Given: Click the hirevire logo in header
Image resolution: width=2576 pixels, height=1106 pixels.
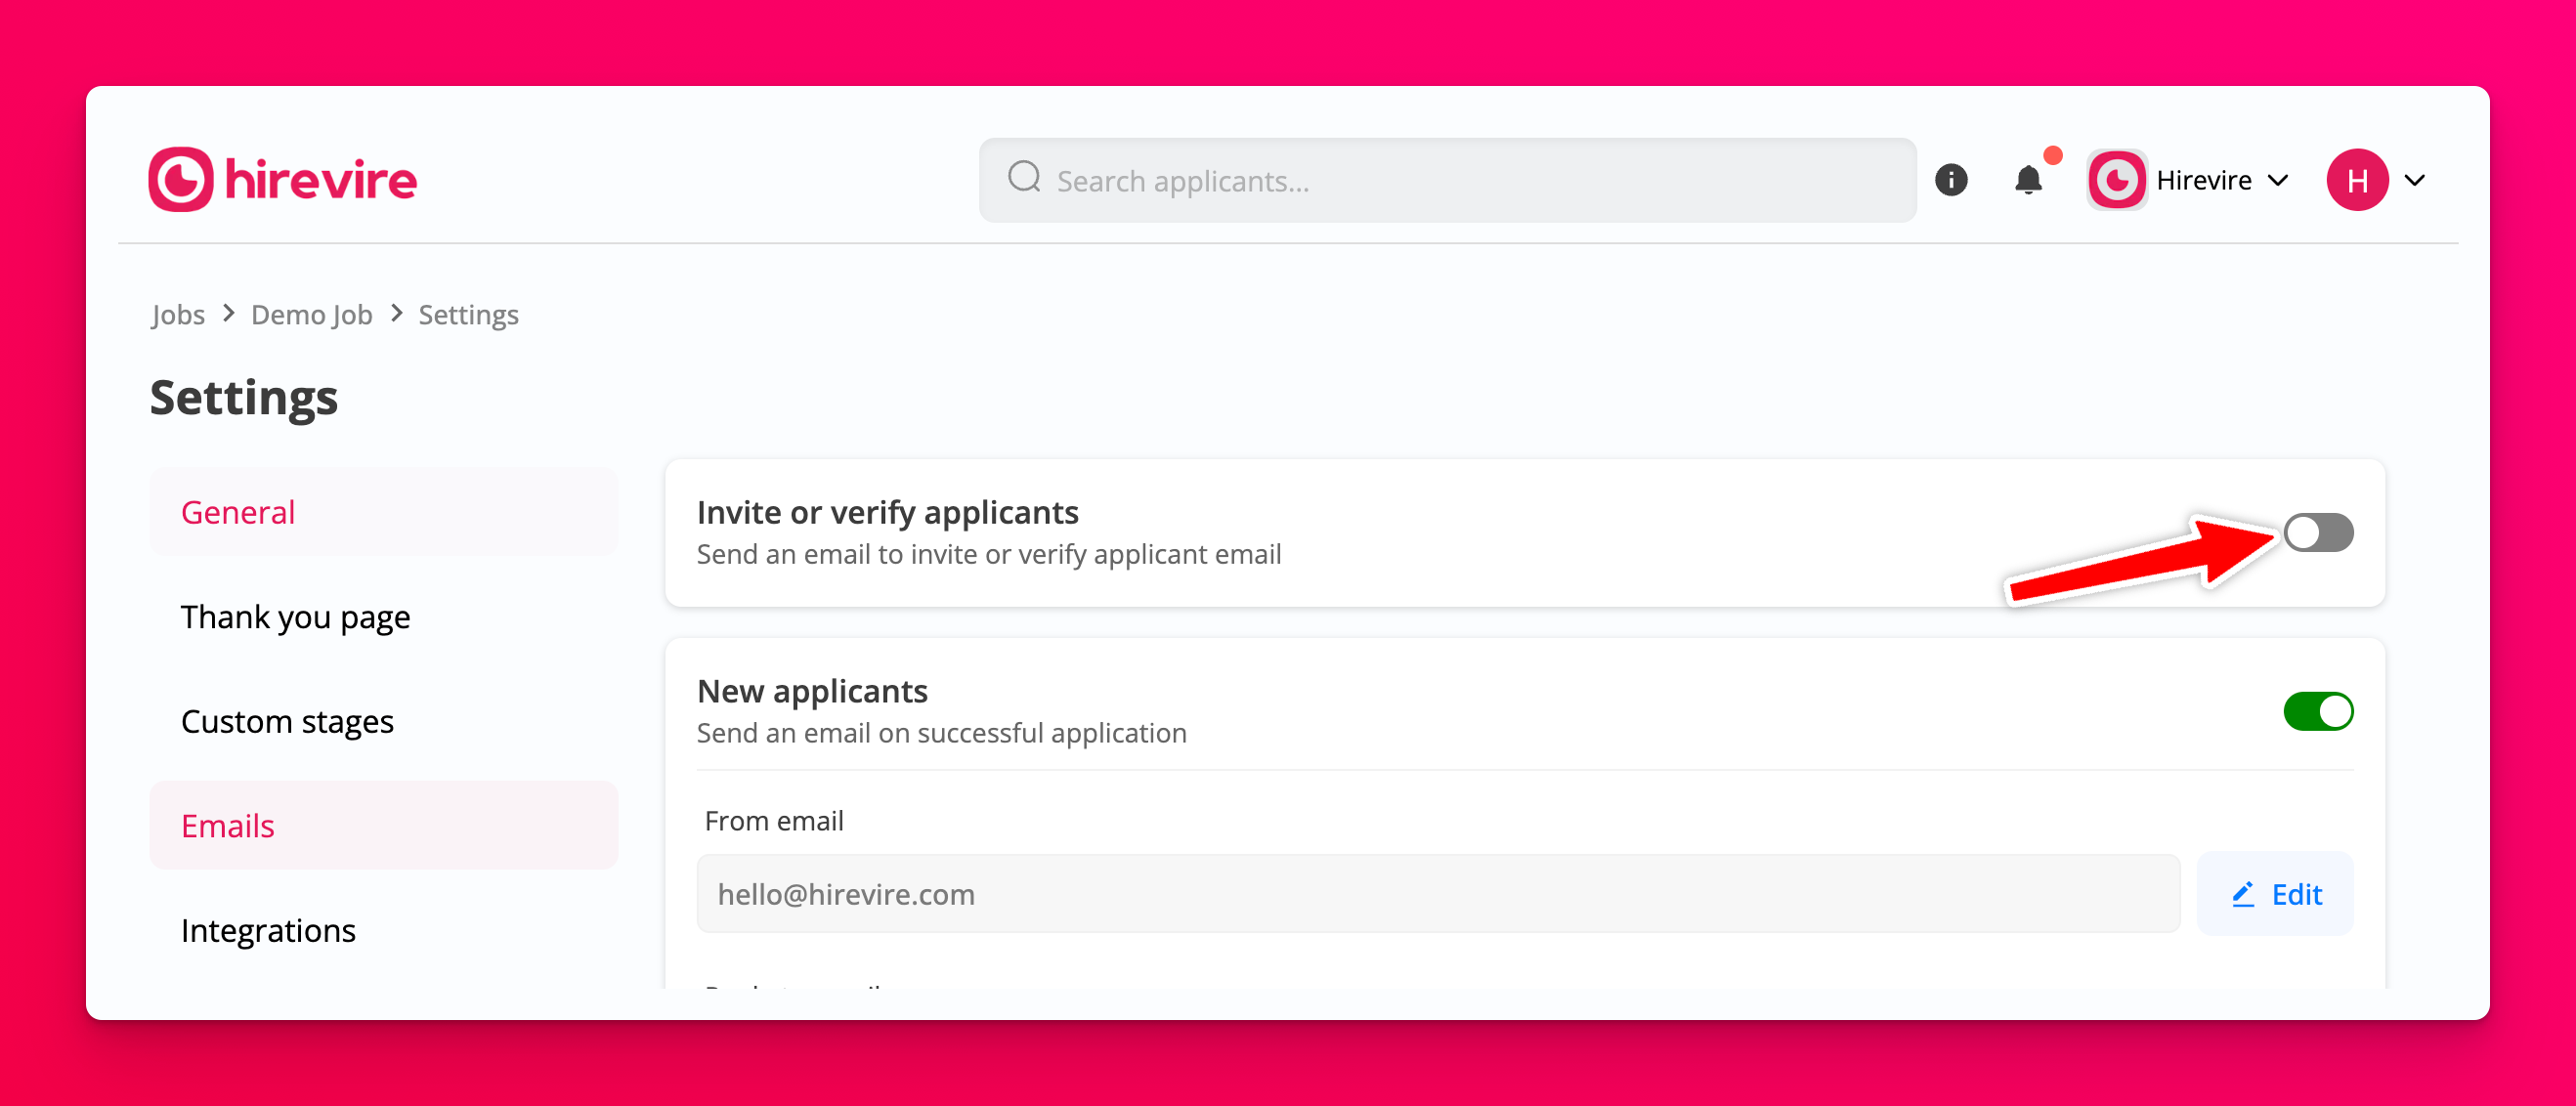Looking at the screenshot, I should 282,180.
